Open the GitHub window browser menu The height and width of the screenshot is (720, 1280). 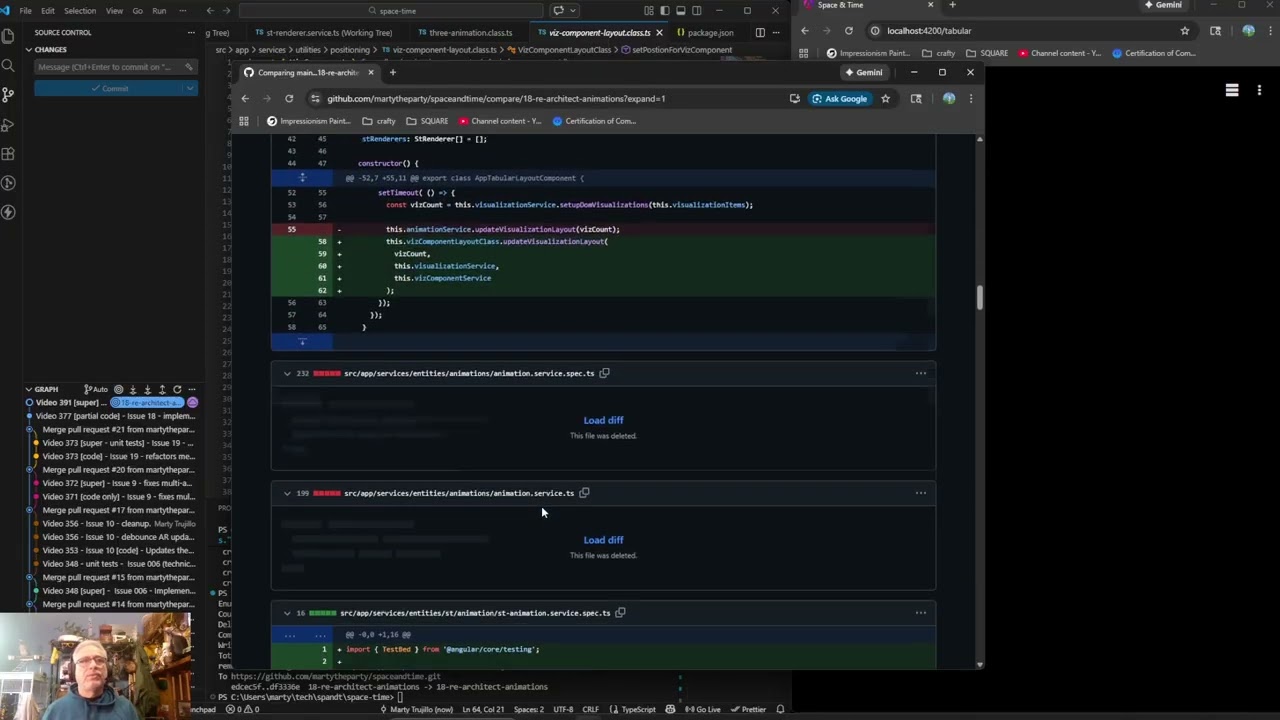[x=970, y=98]
